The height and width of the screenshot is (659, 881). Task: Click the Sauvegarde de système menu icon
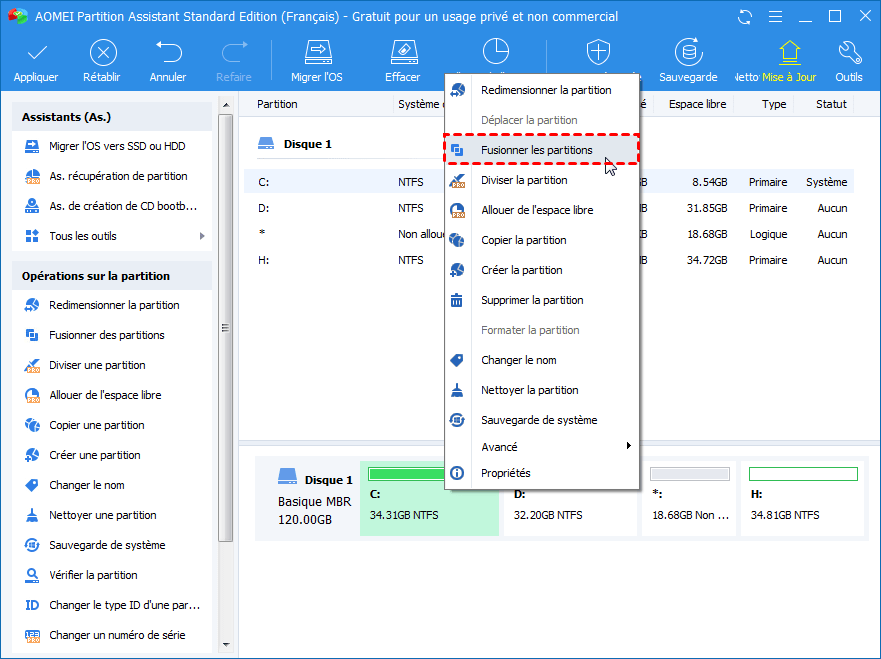(x=457, y=420)
